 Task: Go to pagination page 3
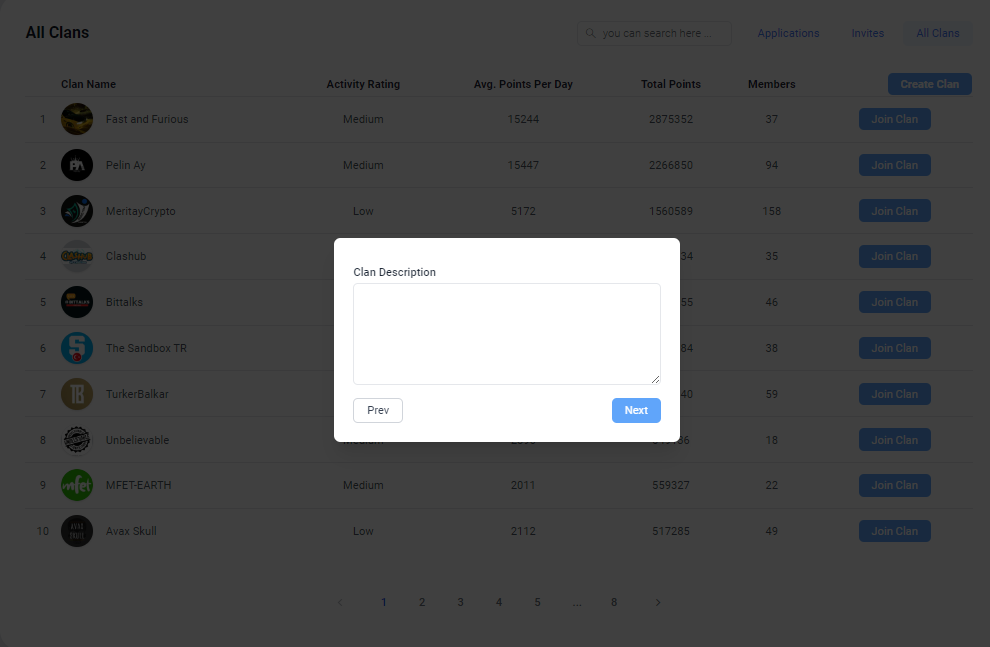460,602
